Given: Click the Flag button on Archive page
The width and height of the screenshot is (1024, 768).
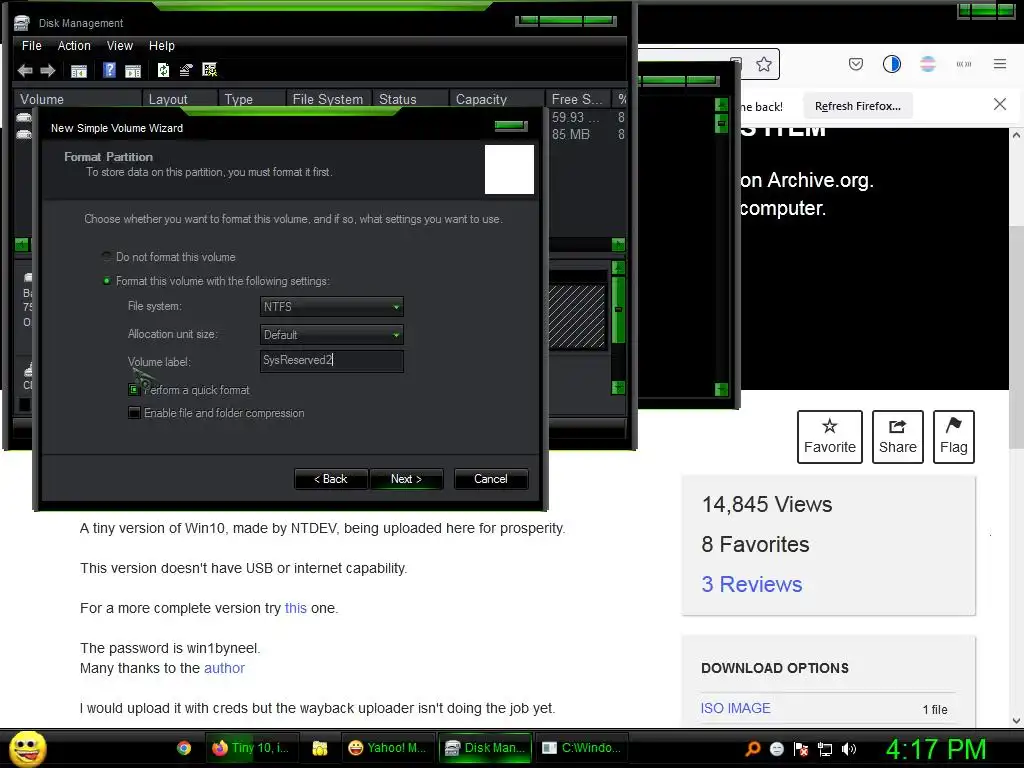Looking at the screenshot, I should click(953, 436).
